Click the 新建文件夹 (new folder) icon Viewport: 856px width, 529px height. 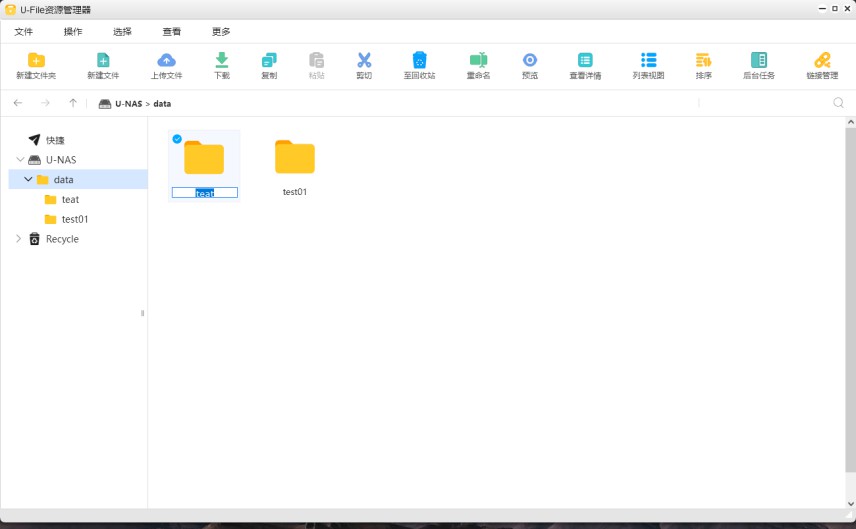coord(36,61)
